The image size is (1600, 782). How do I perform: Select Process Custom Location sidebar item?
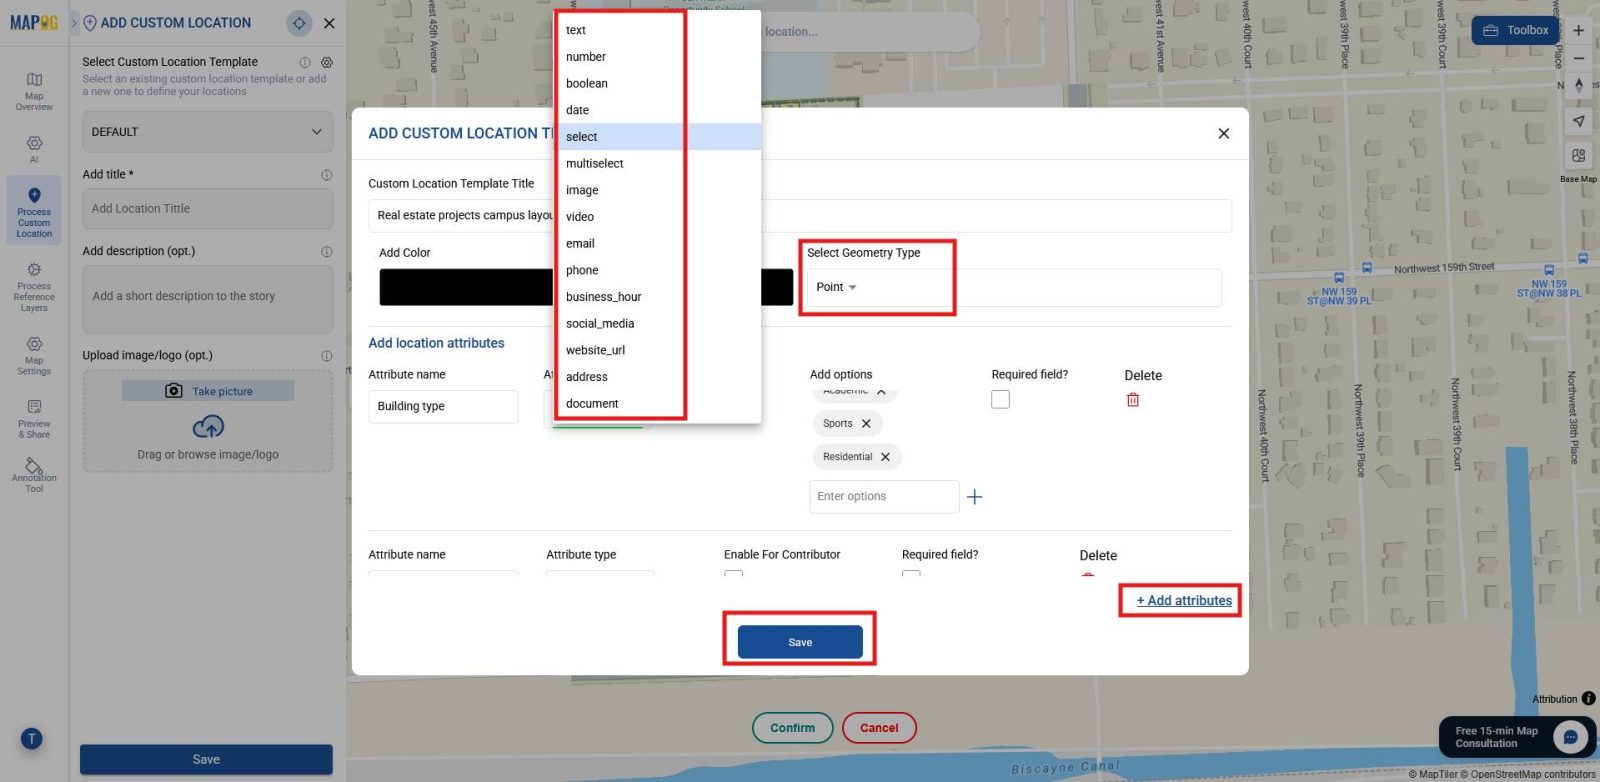[x=34, y=211]
